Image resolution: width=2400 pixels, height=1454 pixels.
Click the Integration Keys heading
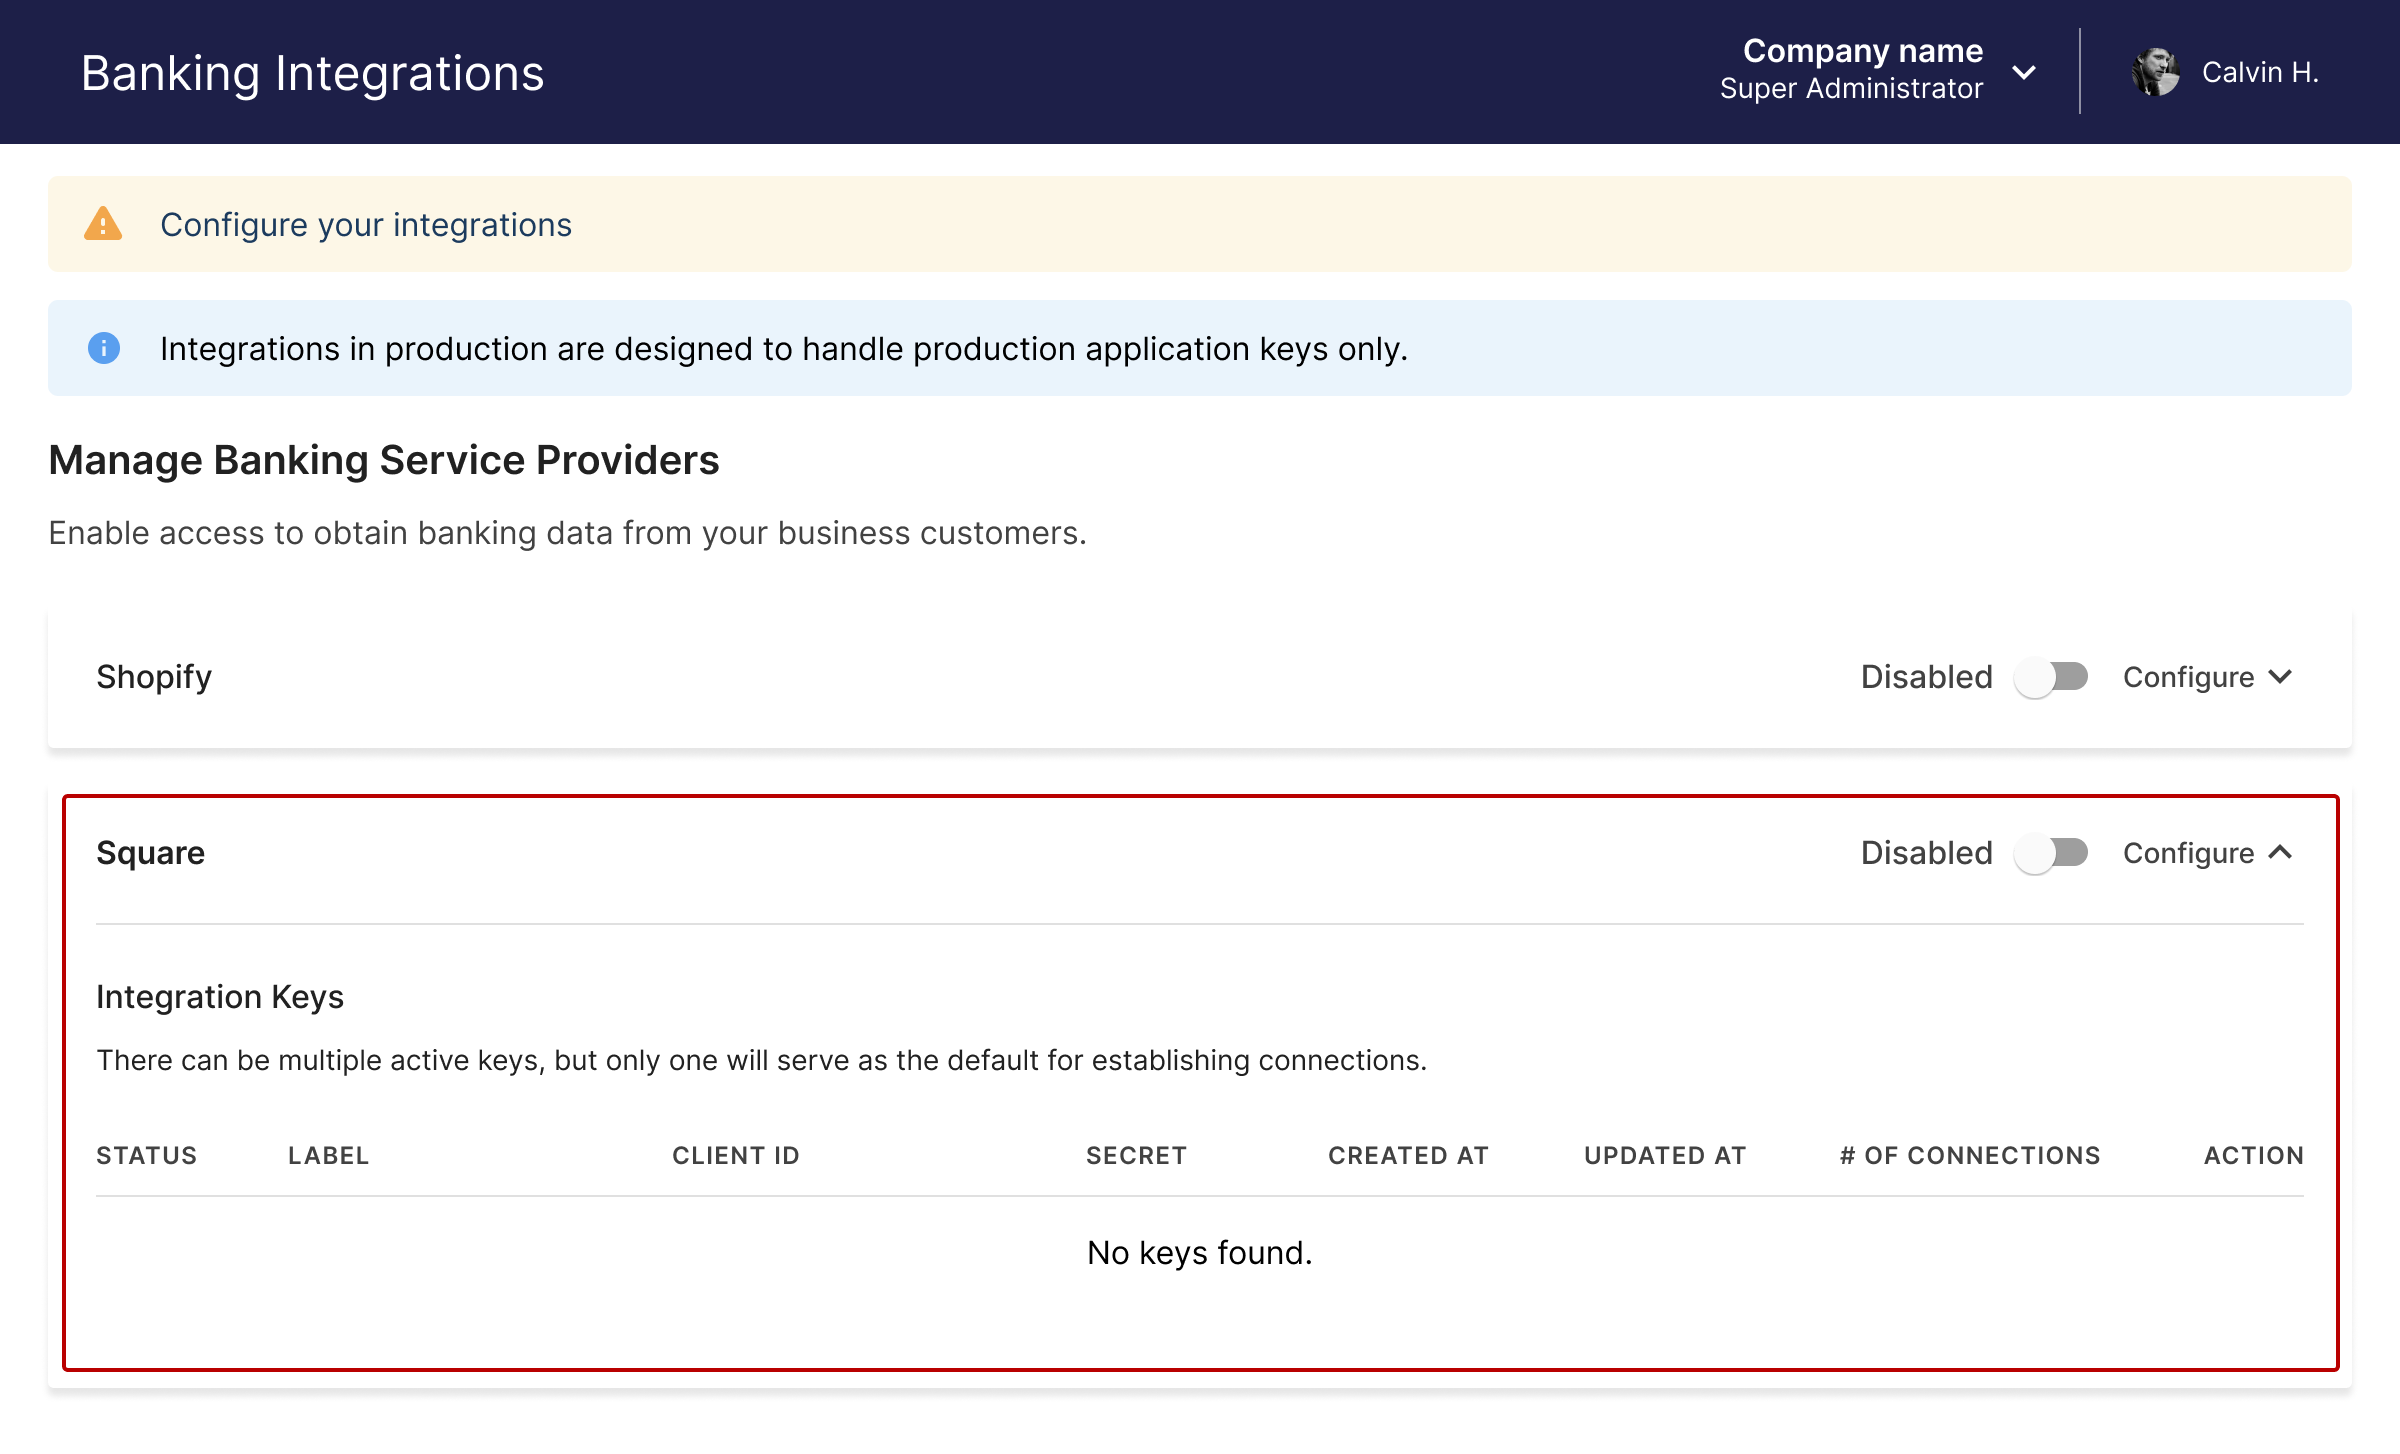(x=220, y=997)
